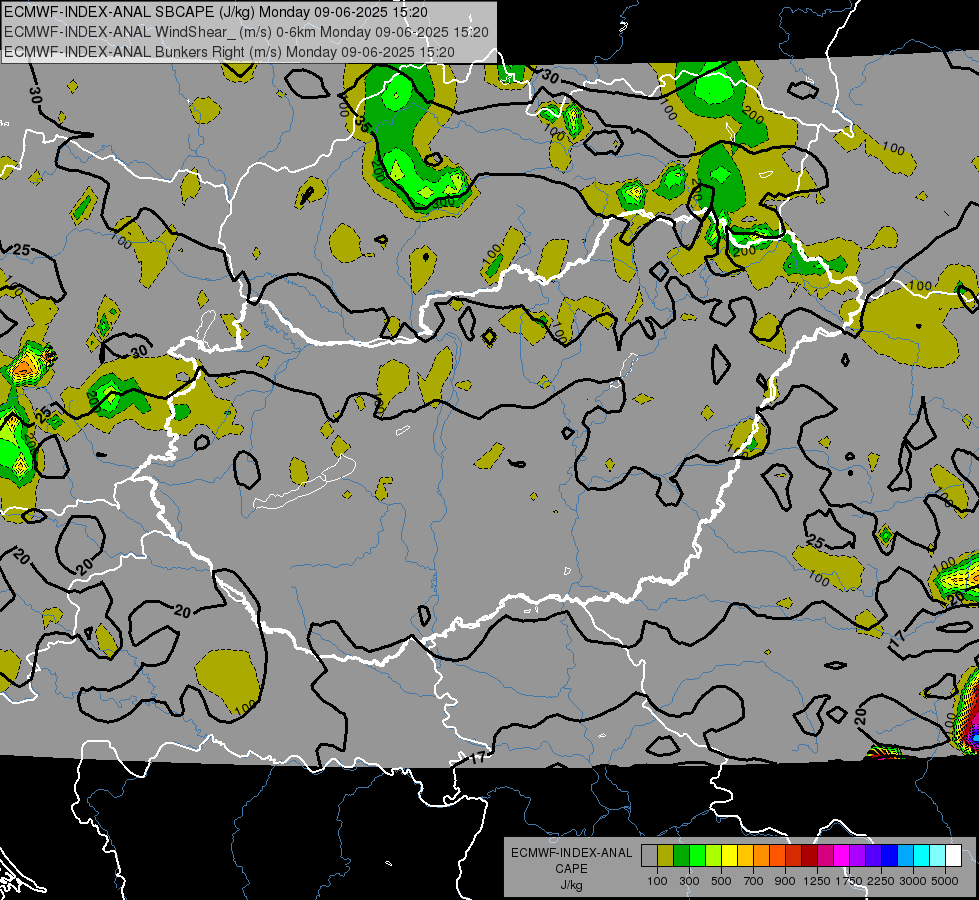Click the 5000 value under the legend
979x900 pixels.
point(945,881)
